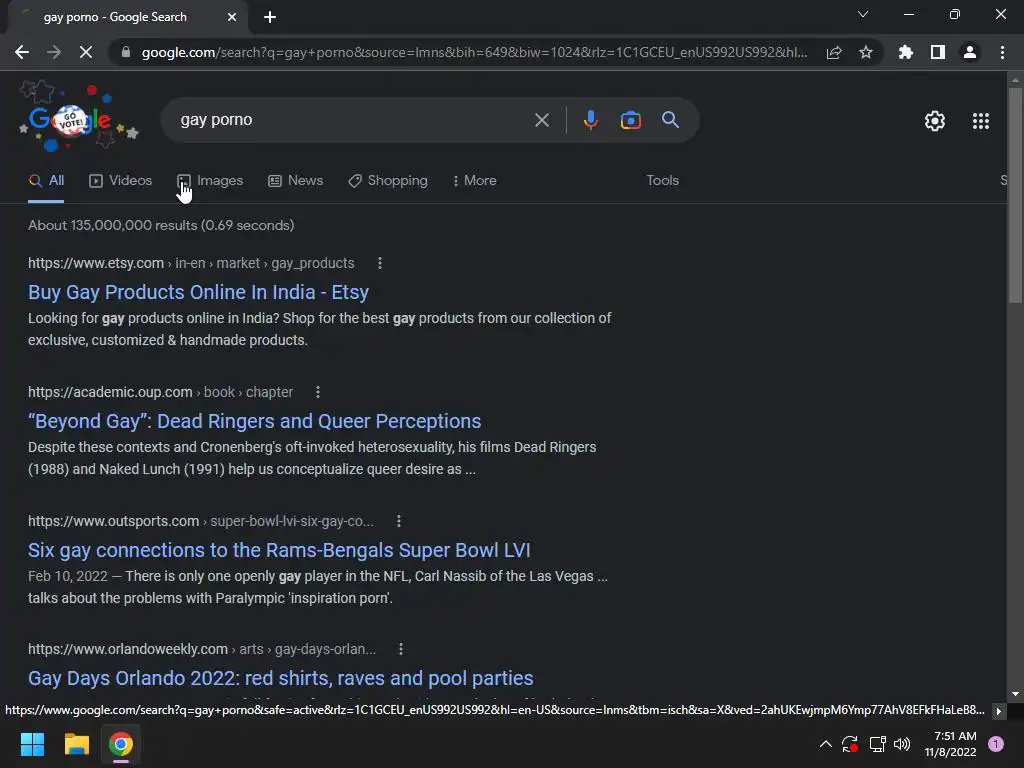
Task: Open Gay Days Orlando 2022 link
Action: coord(280,679)
